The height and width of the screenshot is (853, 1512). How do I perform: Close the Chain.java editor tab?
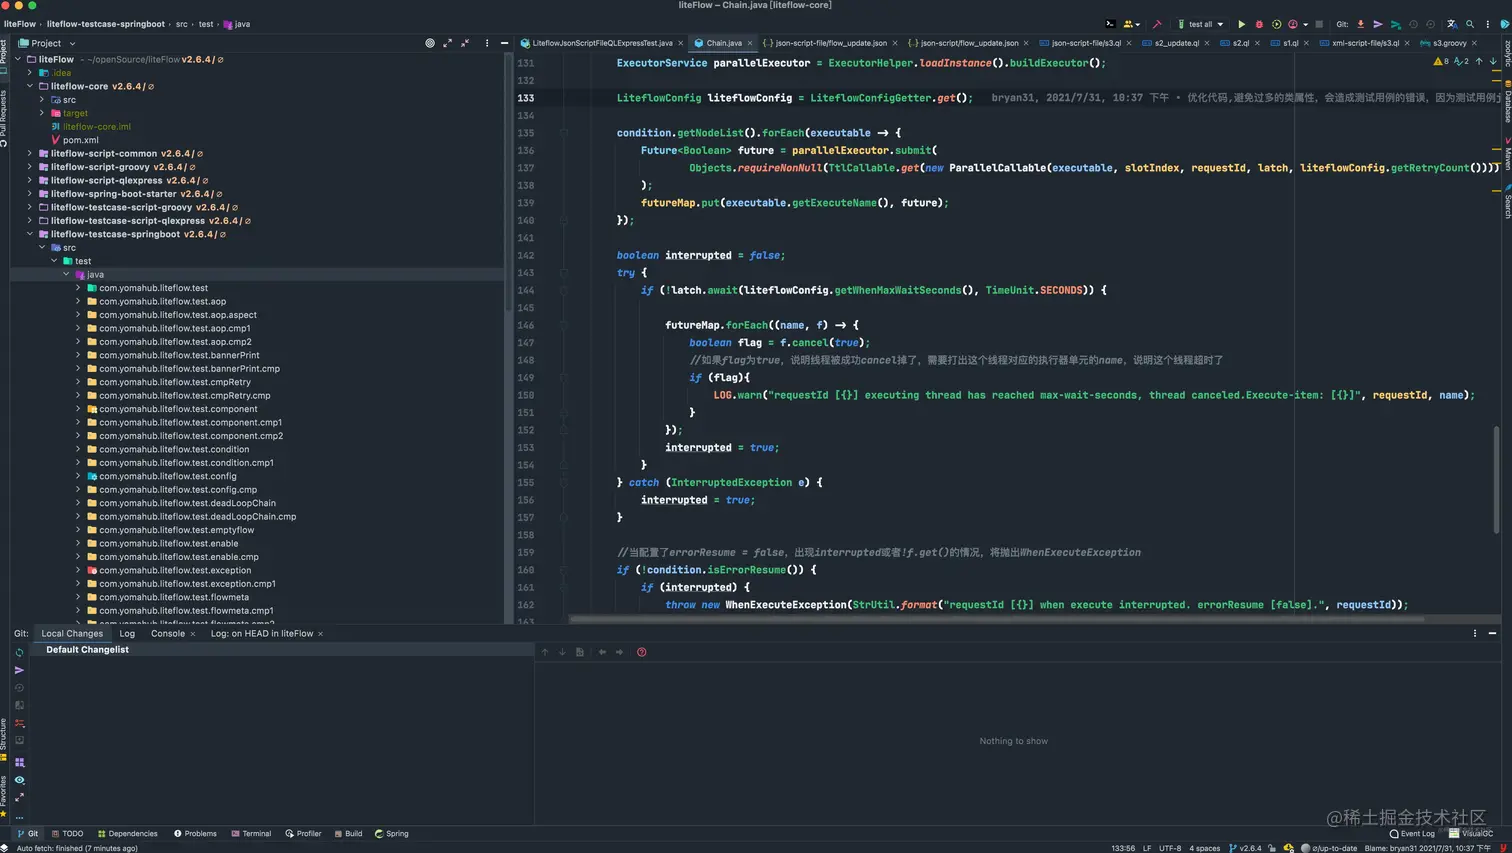point(750,43)
